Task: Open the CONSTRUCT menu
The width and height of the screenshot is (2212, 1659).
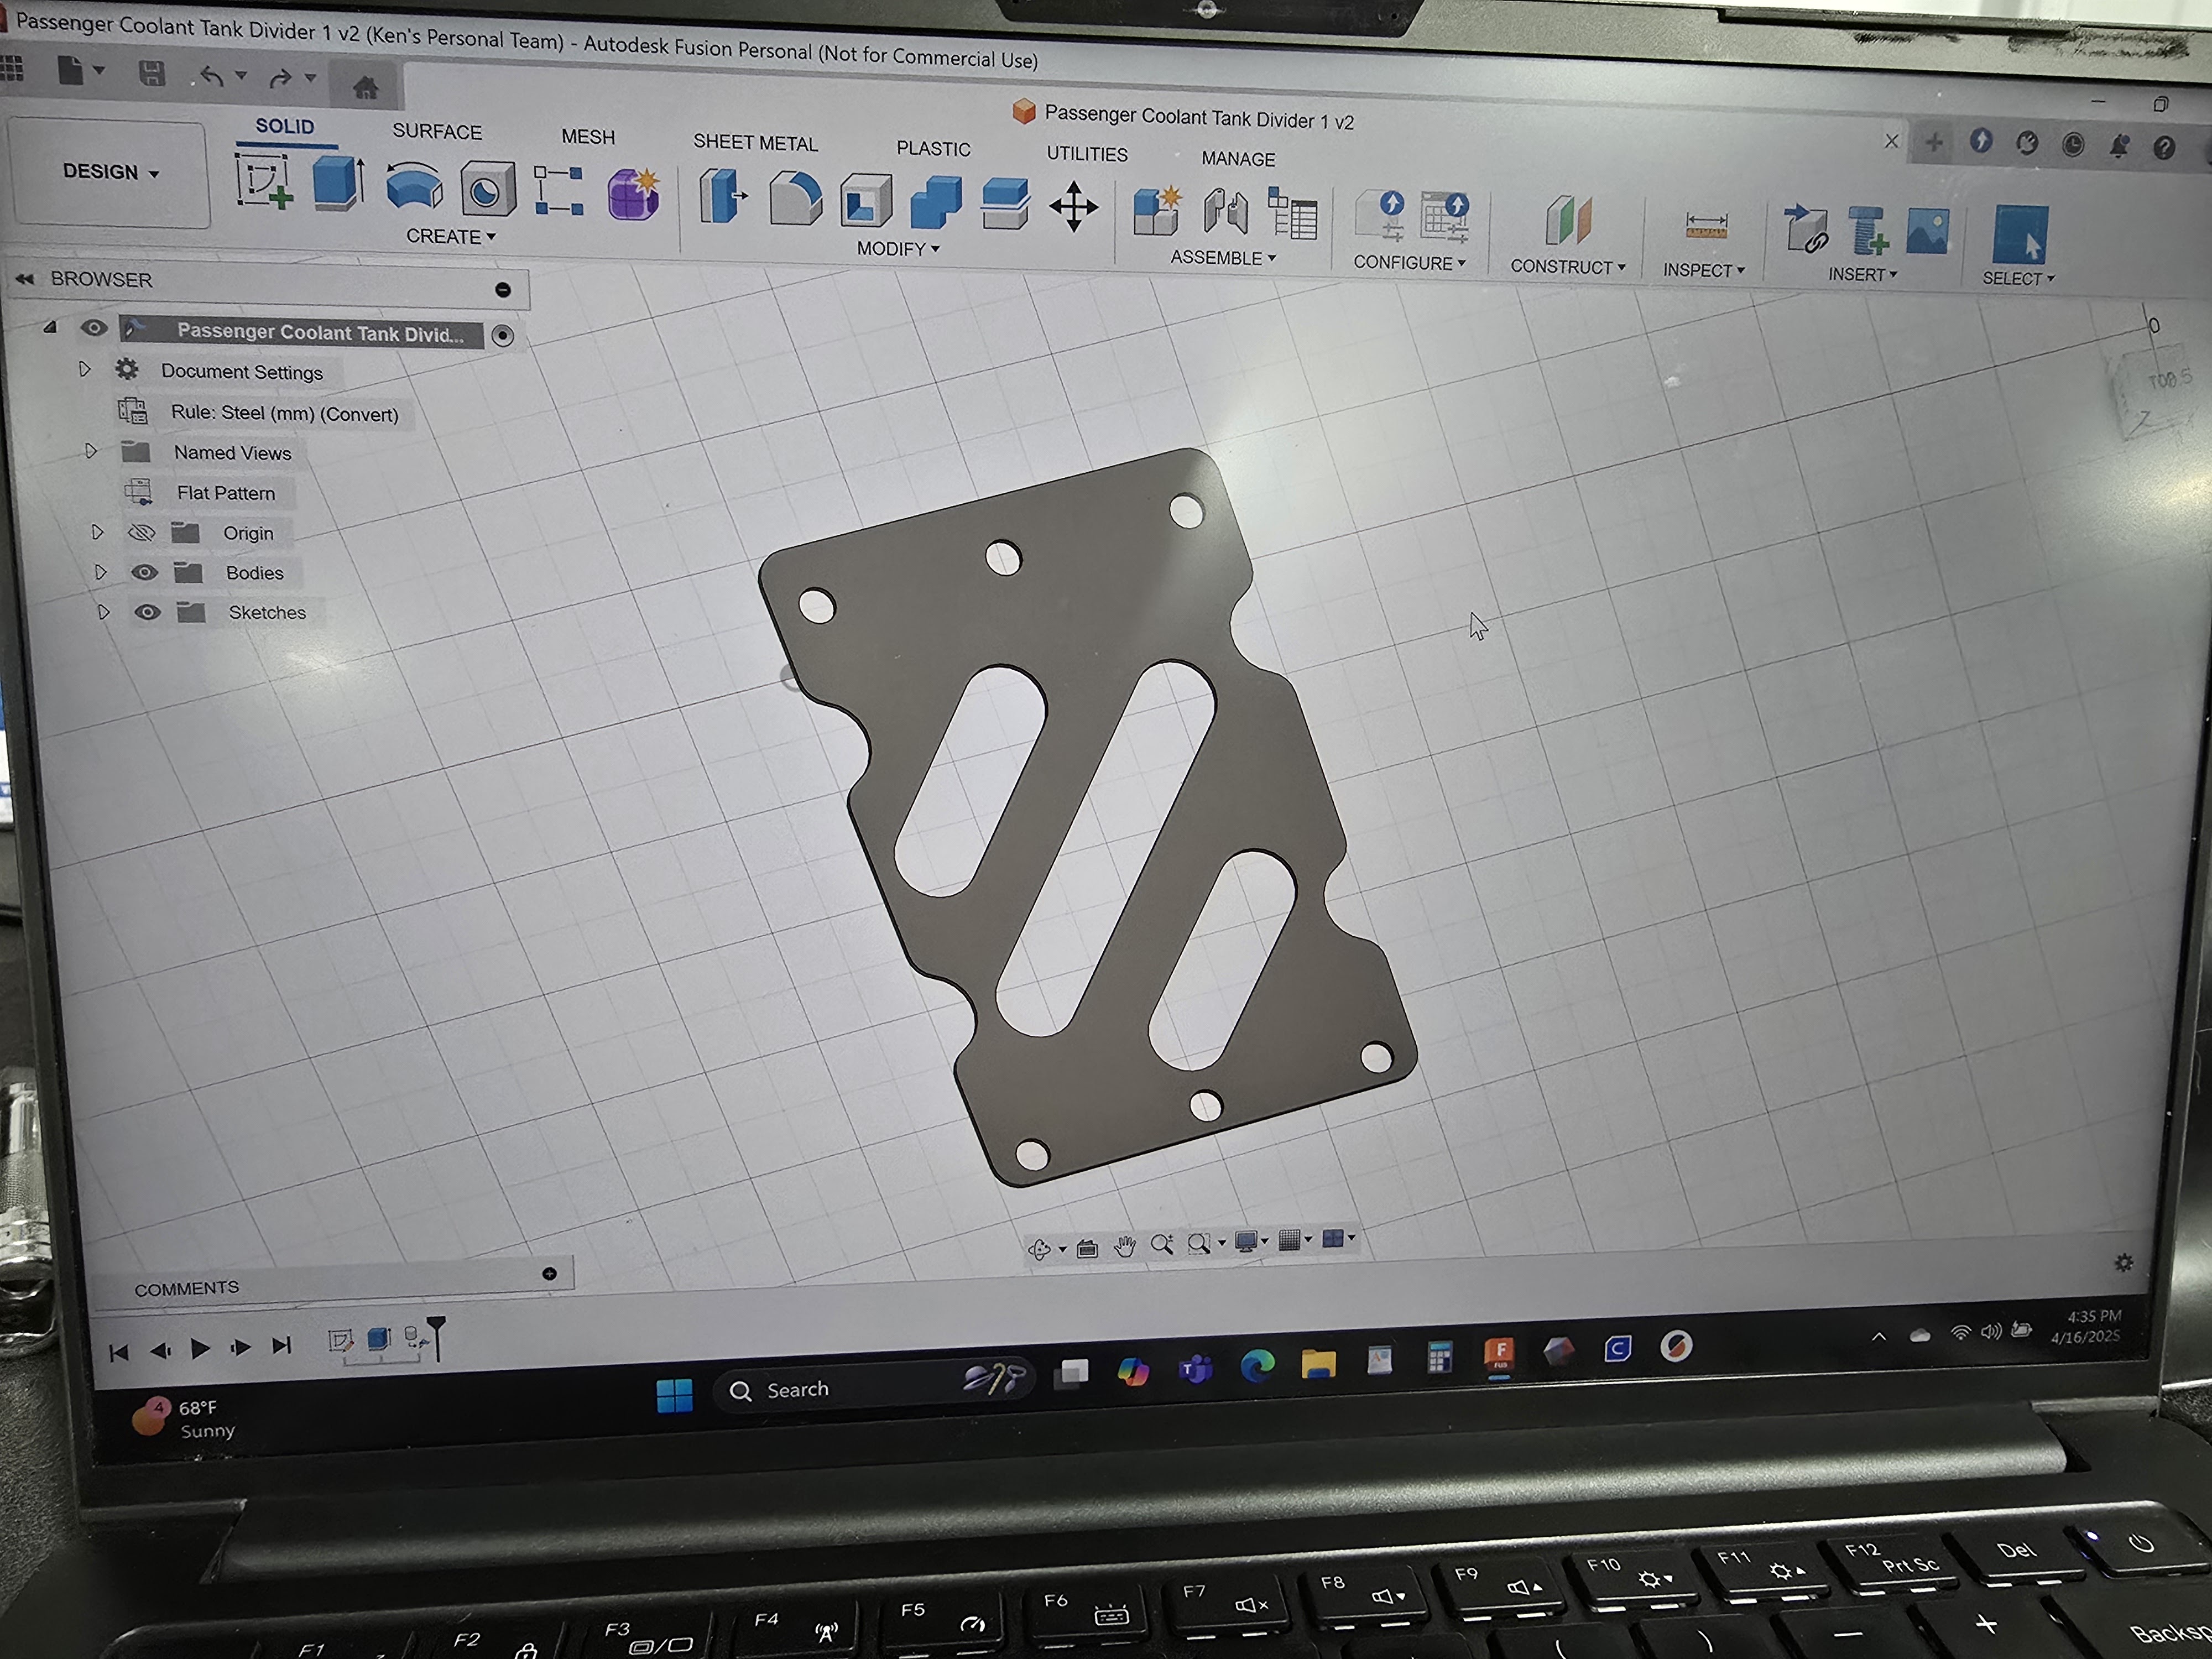Action: pos(1567,267)
